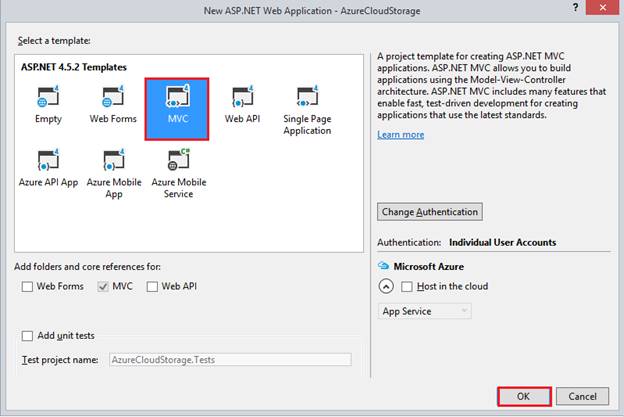Confirm the dialog with OK
The image size is (624, 417).
[x=523, y=395]
